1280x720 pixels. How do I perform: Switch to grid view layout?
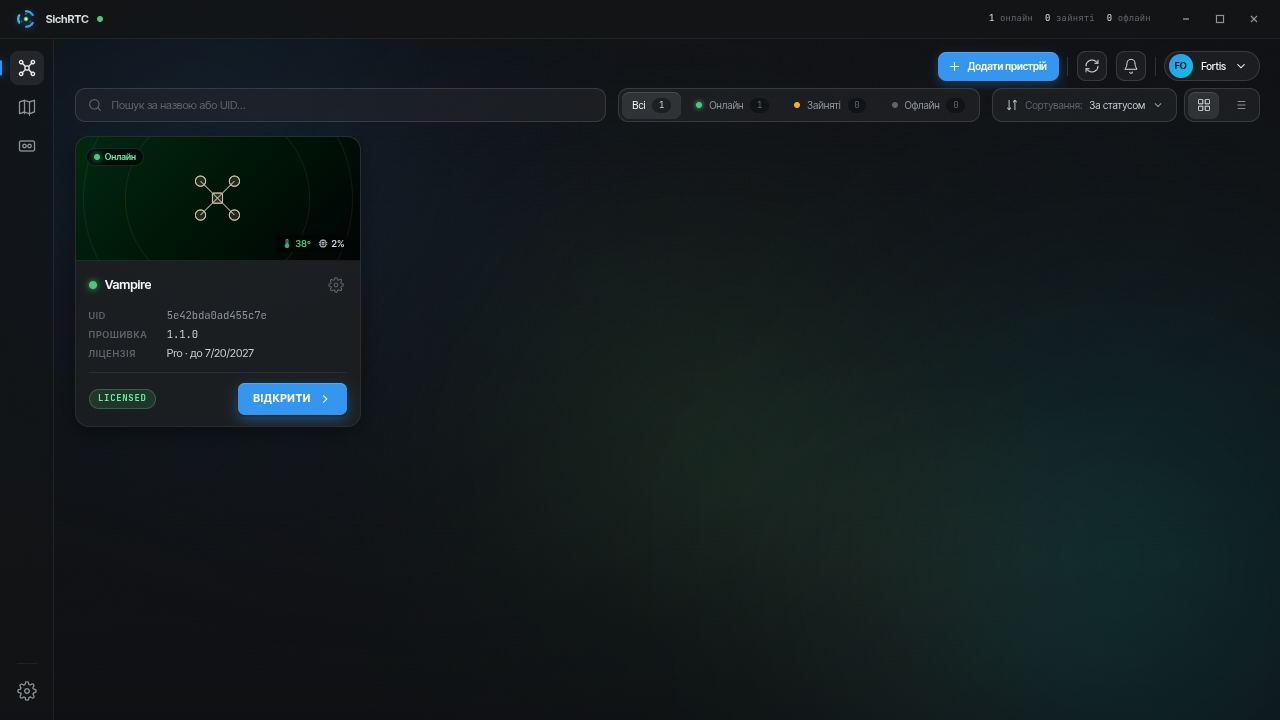click(1204, 105)
